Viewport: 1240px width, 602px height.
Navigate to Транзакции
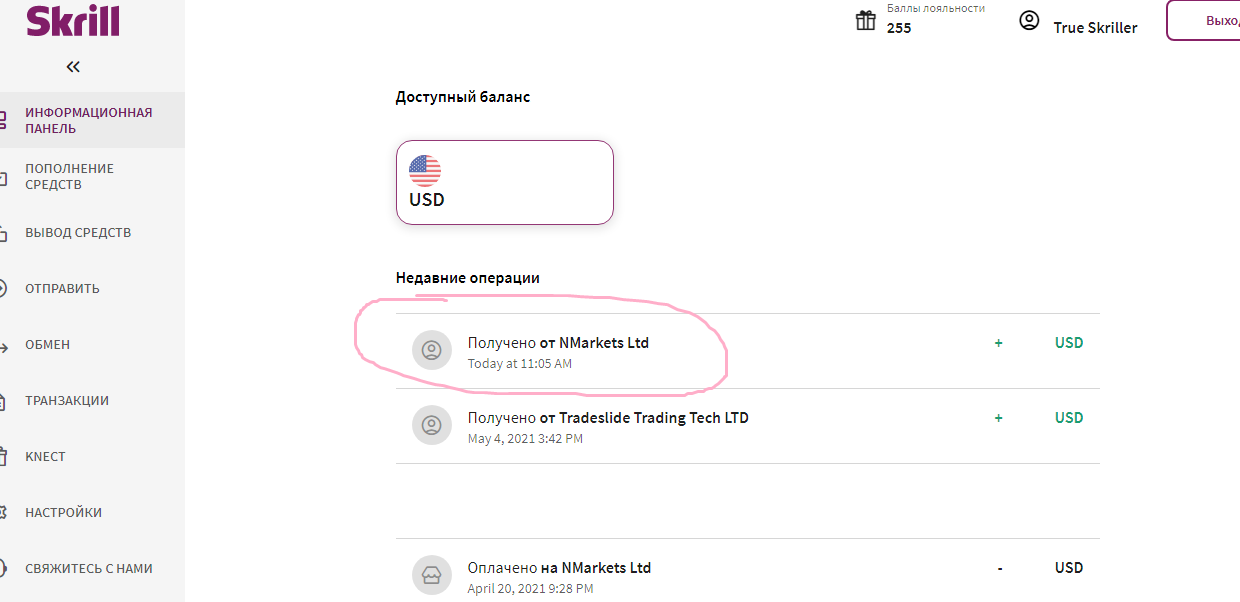(92, 400)
